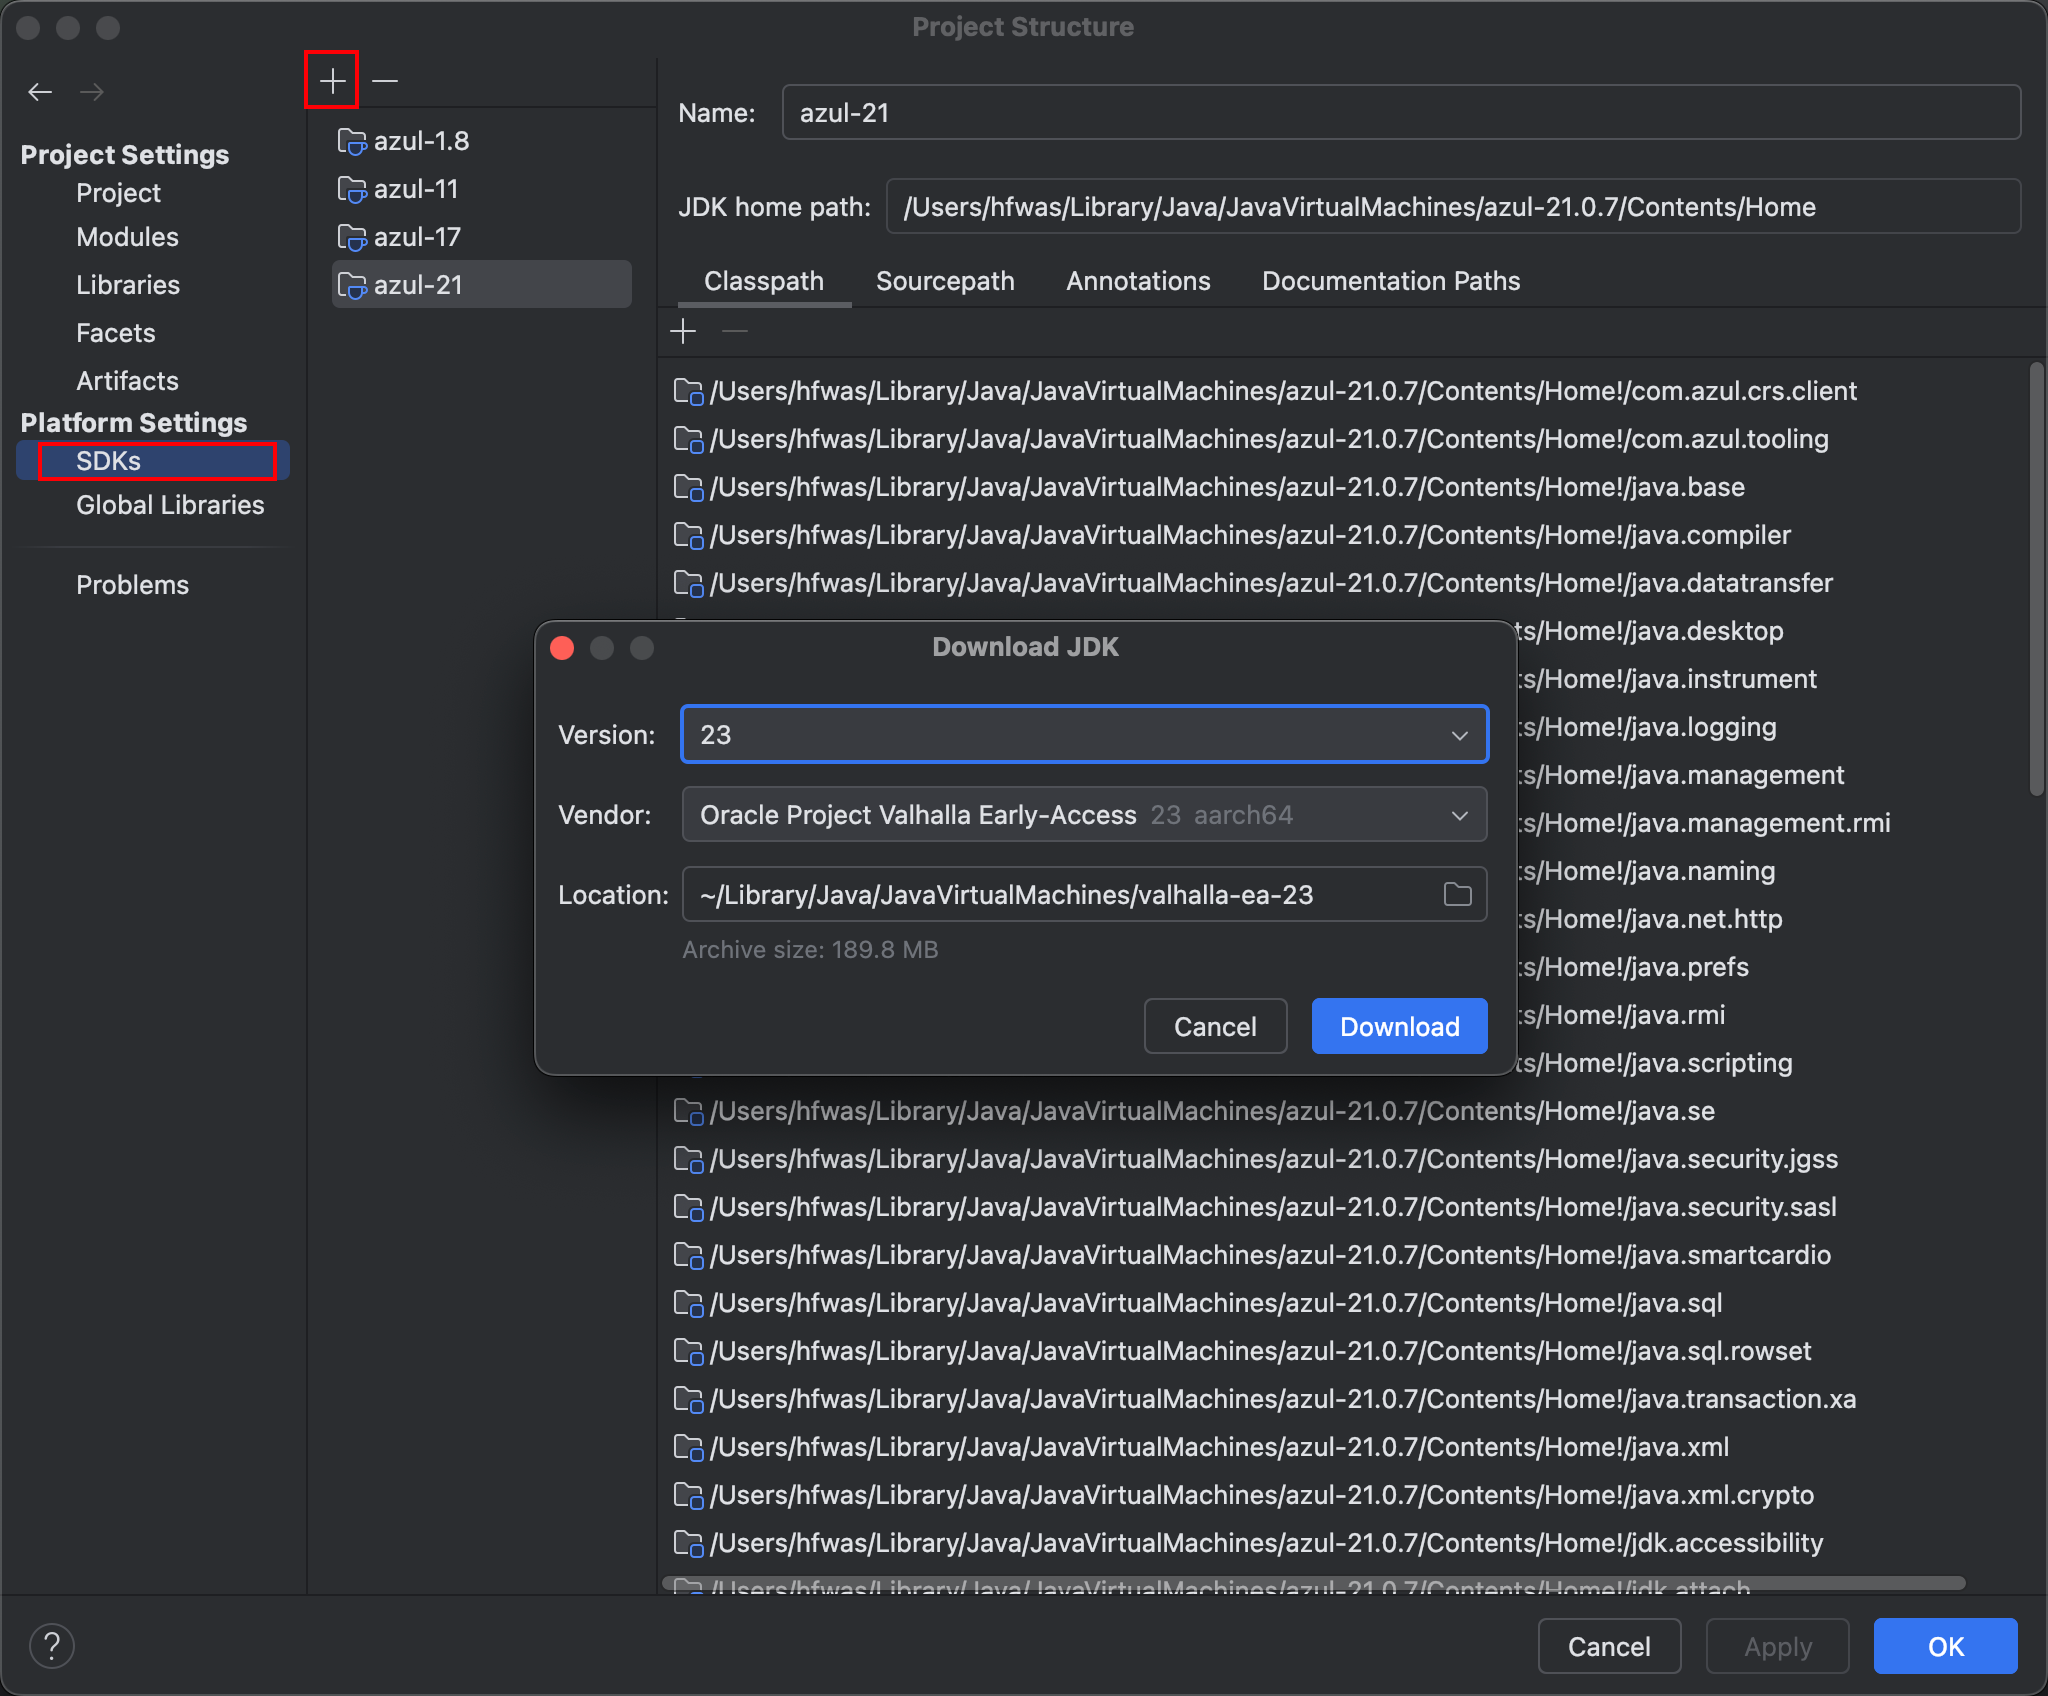Open the Documentation Paths tab
This screenshot has width=2048, height=1696.
coord(1390,281)
